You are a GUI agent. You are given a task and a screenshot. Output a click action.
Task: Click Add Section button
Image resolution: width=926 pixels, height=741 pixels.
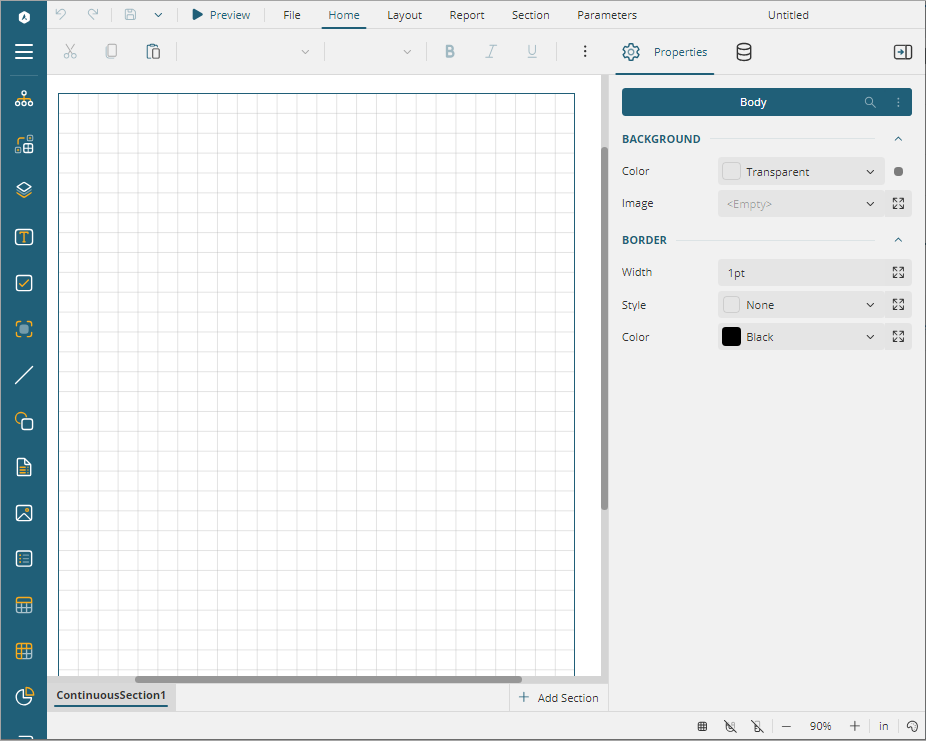(558, 698)
